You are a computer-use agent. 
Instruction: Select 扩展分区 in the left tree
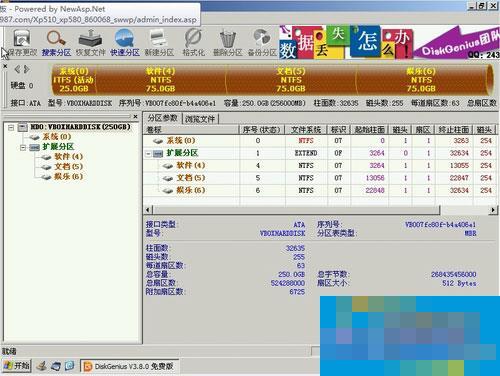tap(58, 147)
